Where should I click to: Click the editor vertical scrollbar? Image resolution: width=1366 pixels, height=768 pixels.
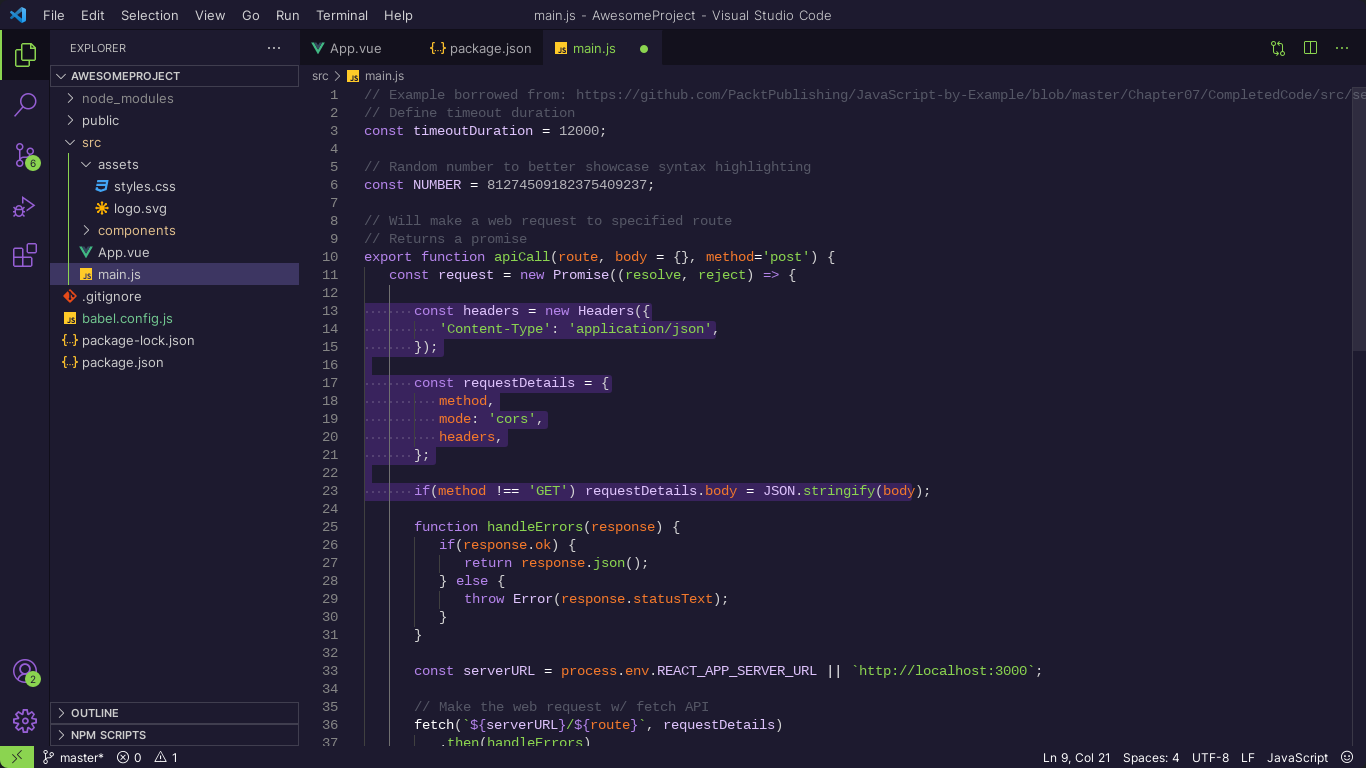point(1359,218)
